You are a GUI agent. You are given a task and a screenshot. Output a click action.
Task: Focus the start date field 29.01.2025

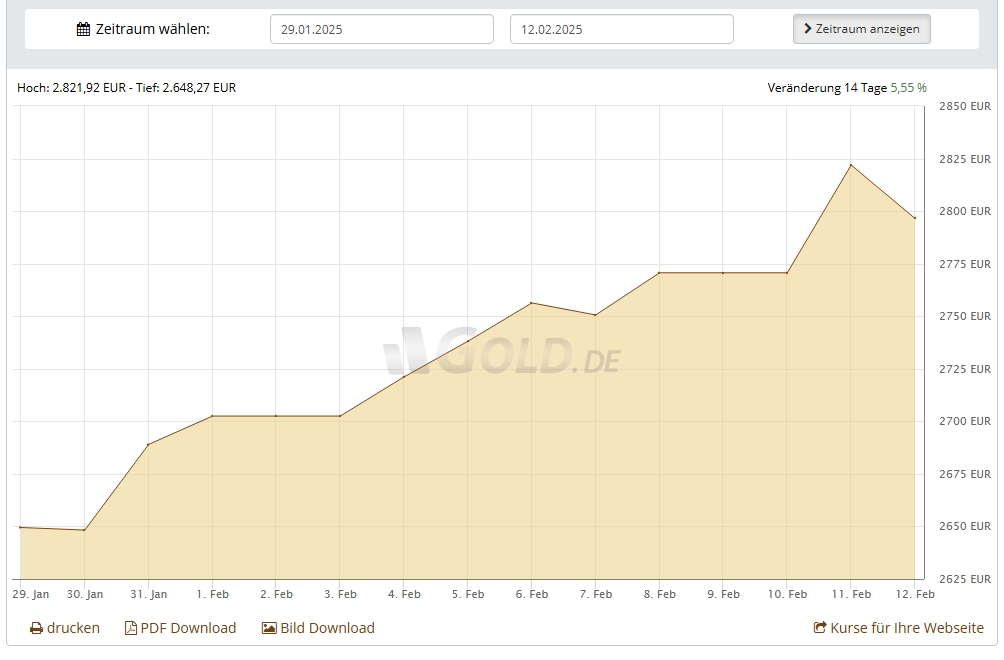pos(382,29)
